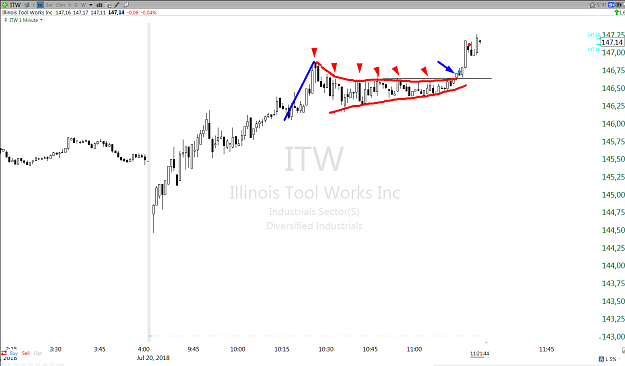Image resolution: width=625 pixels, height=366 pixels.
Task: Switch to the 3m timeframe
Action: coord(49,5)
